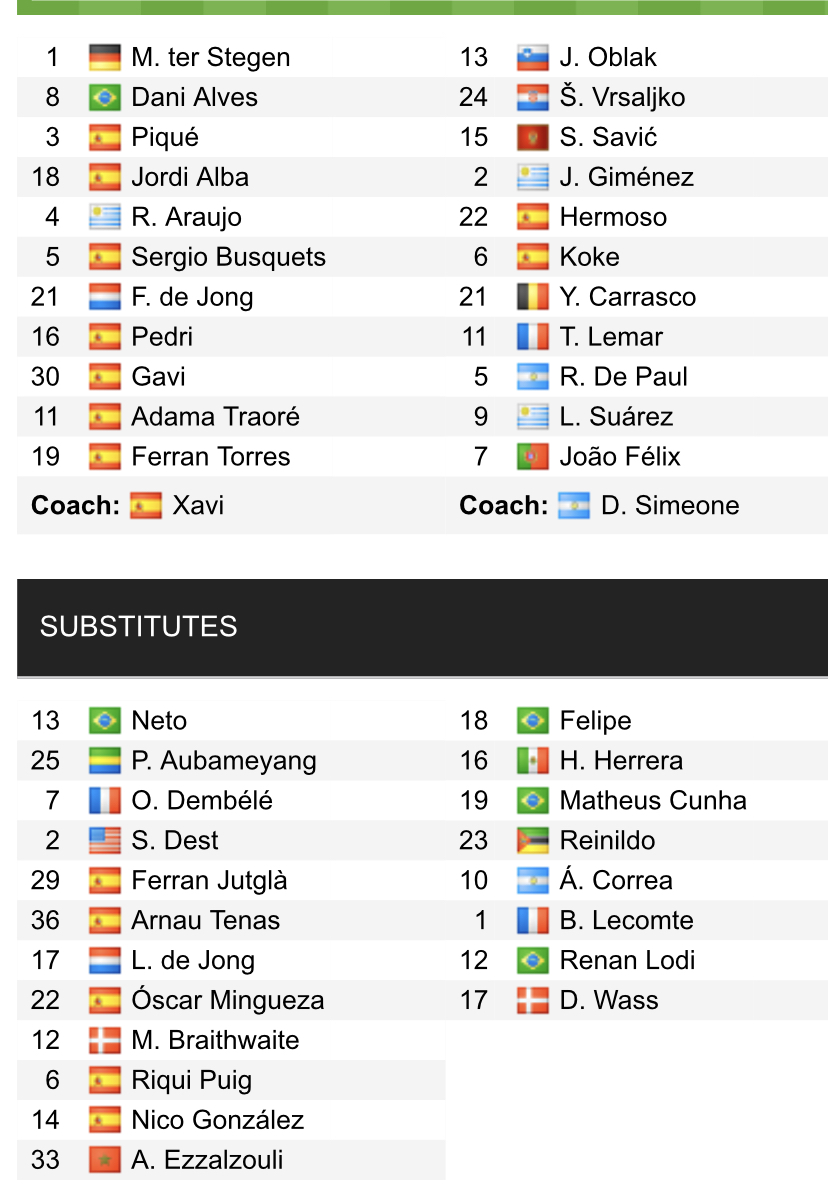Click the Morocco flag beside A. Ezzalzouli
Screen dimensions: 828x1189
104,1161
